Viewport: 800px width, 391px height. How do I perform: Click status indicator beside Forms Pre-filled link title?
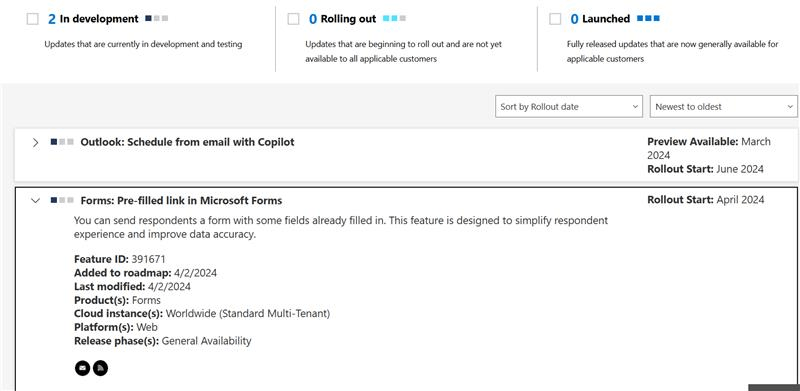pos(62,200)
